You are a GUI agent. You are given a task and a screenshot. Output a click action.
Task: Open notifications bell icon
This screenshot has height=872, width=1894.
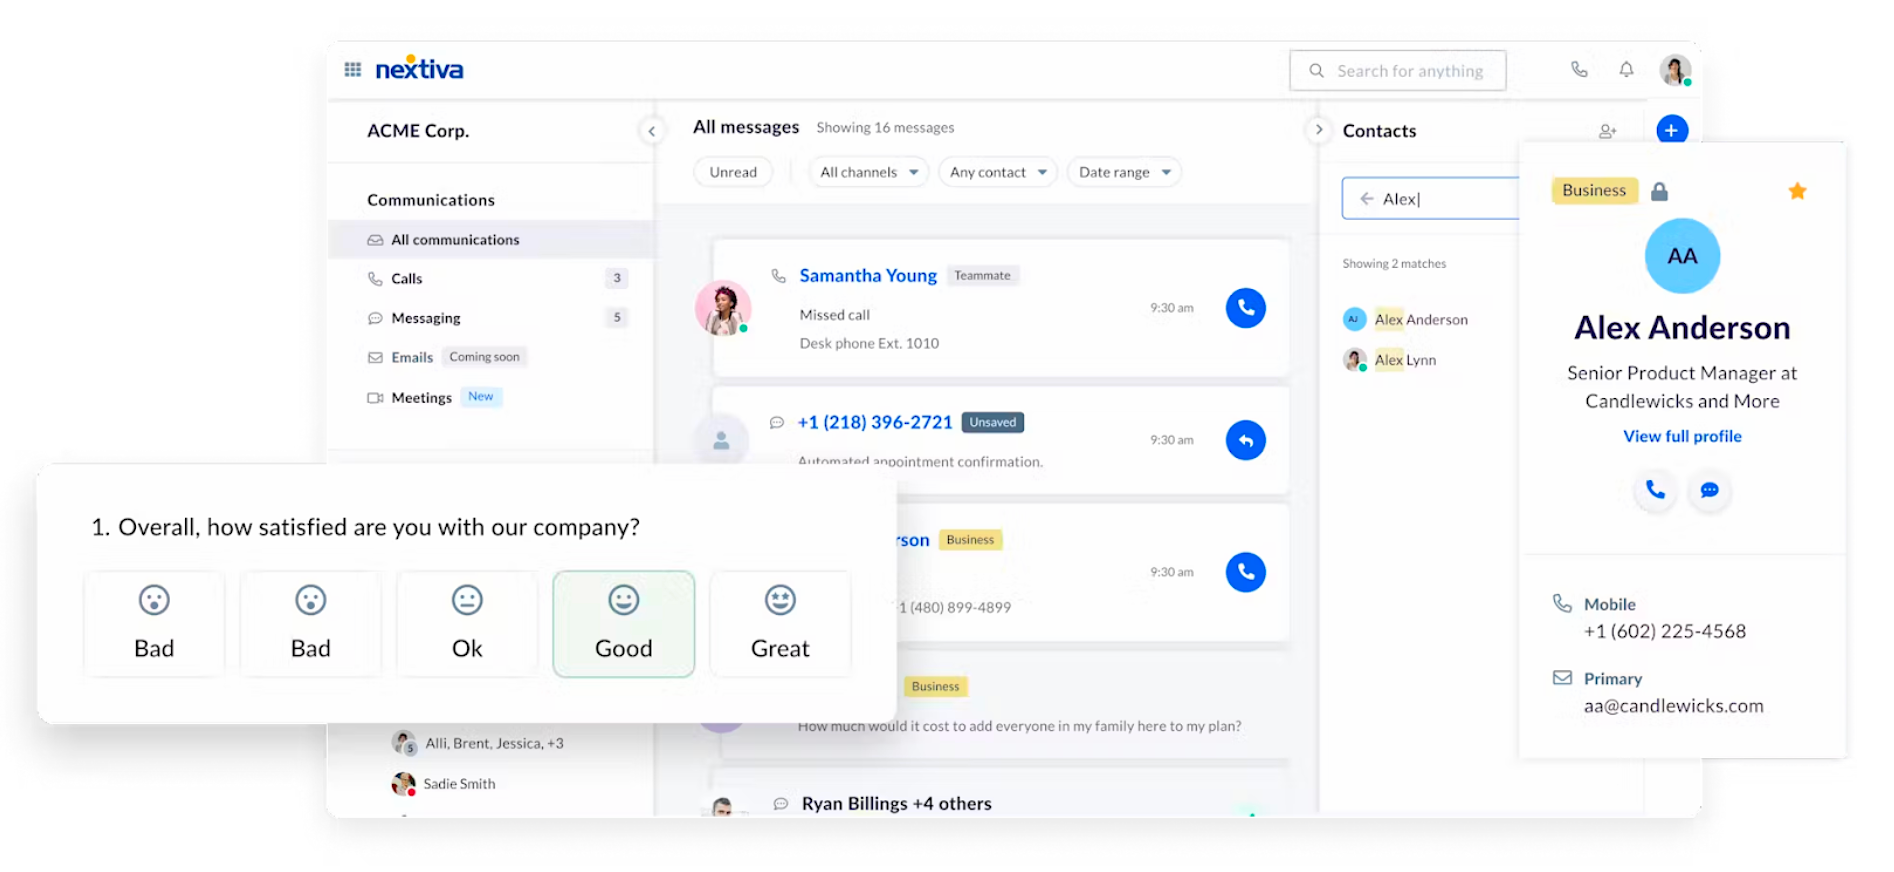(x=1626, y=70)
